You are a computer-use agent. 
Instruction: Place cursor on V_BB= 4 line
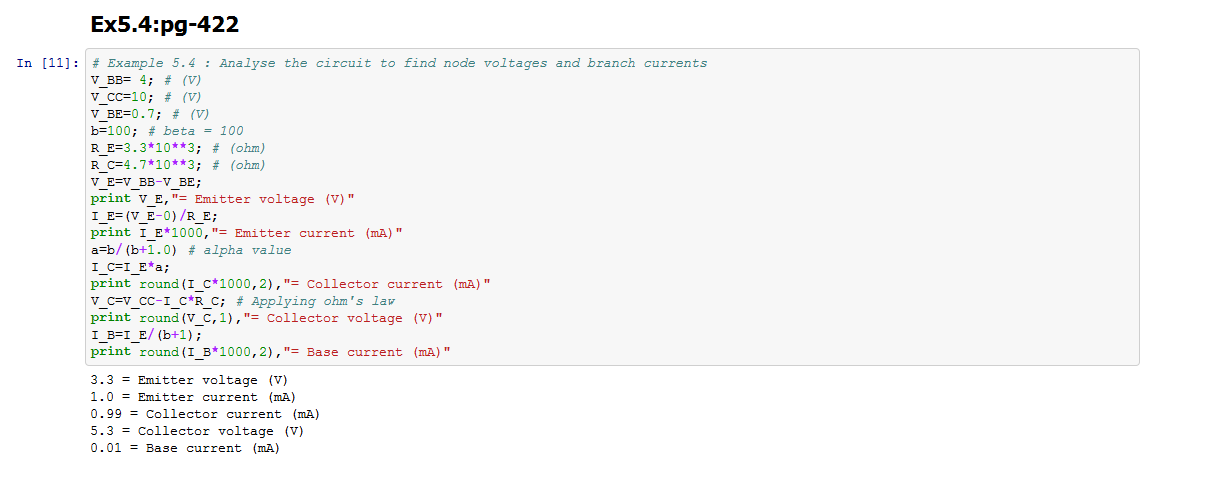(146, 80)
